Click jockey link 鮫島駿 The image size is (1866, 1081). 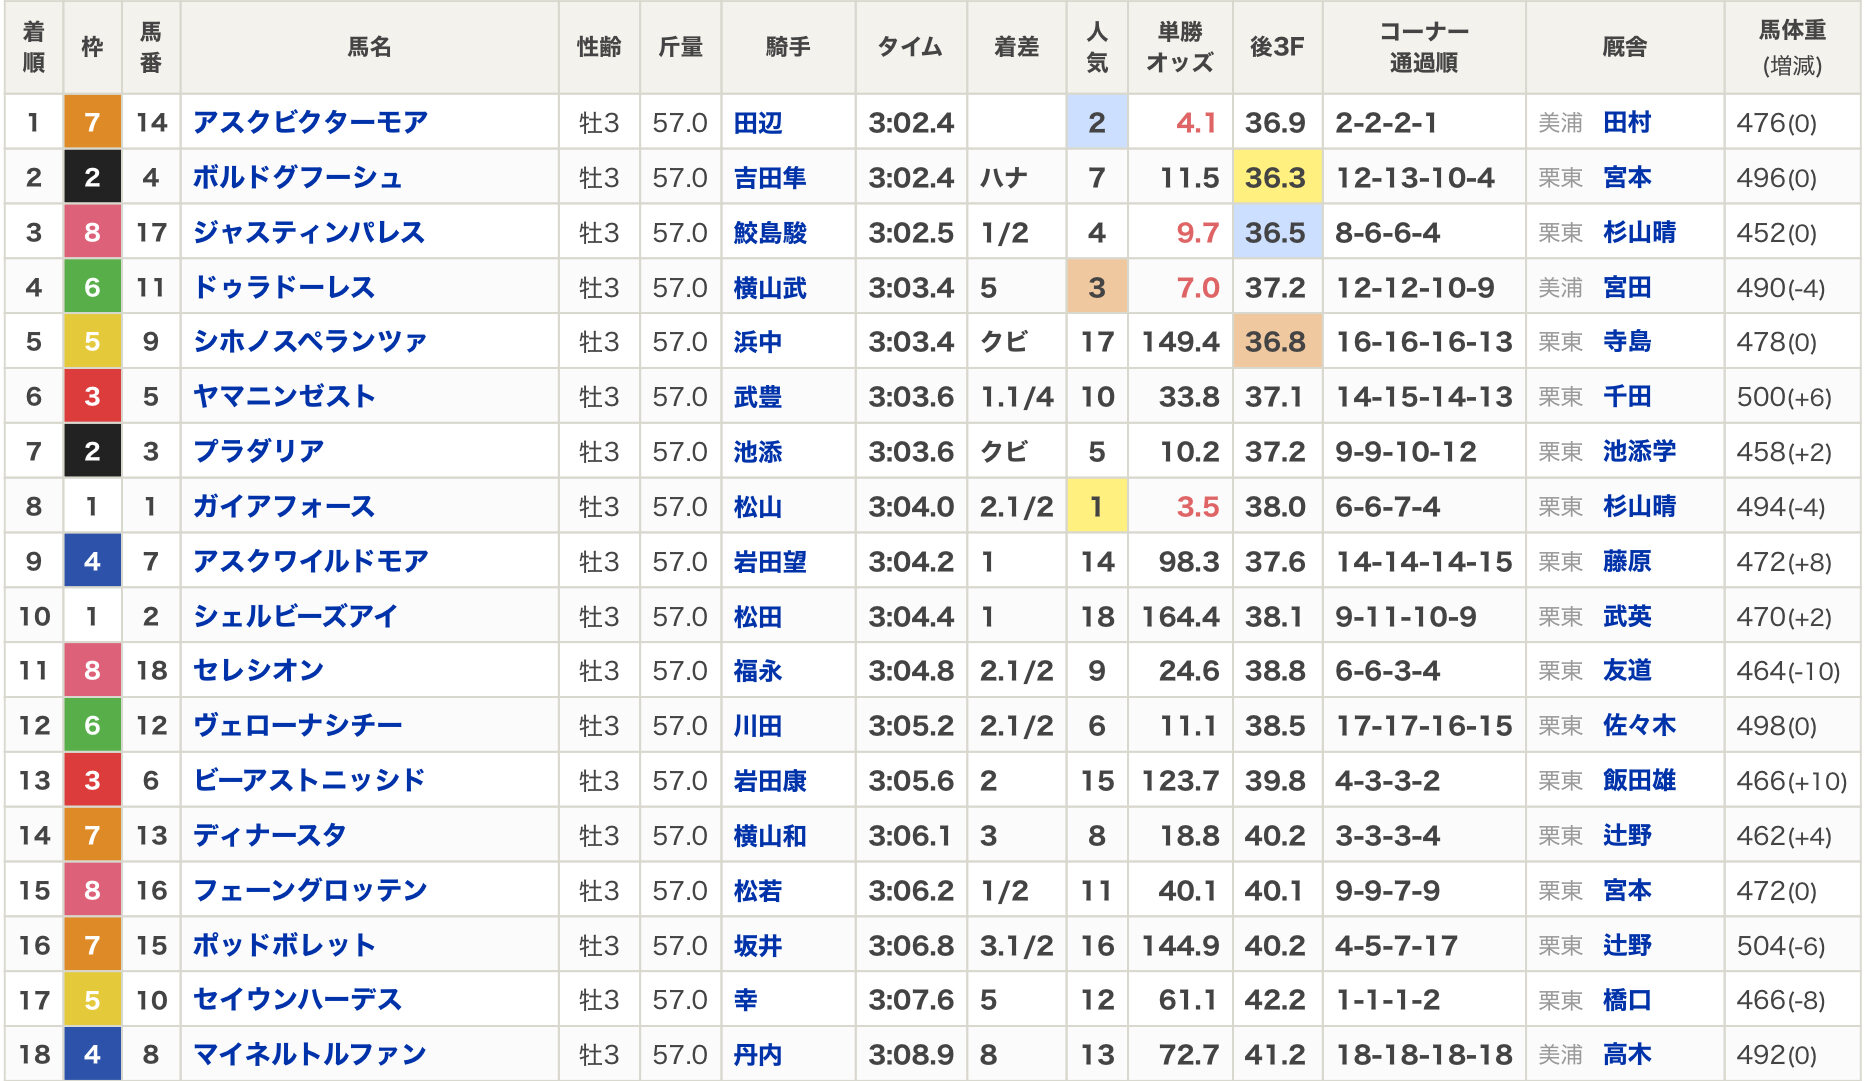click(x=769, y=233)
